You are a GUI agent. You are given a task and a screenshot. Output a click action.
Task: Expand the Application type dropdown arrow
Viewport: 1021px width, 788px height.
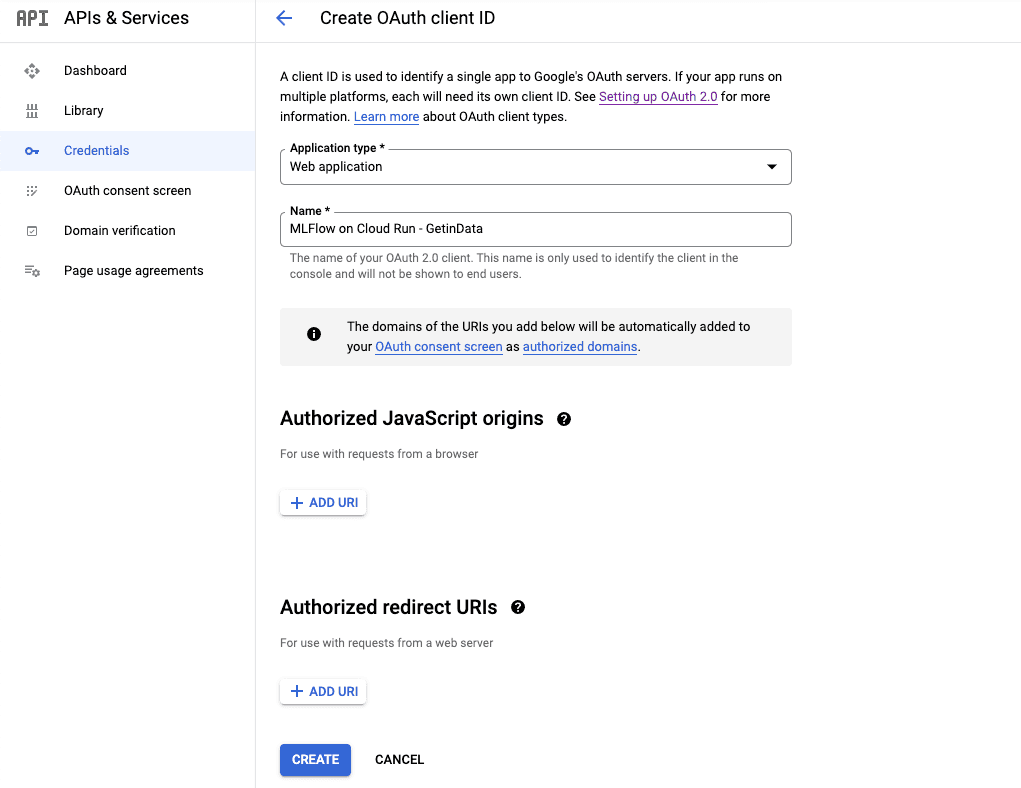point(772,167)
